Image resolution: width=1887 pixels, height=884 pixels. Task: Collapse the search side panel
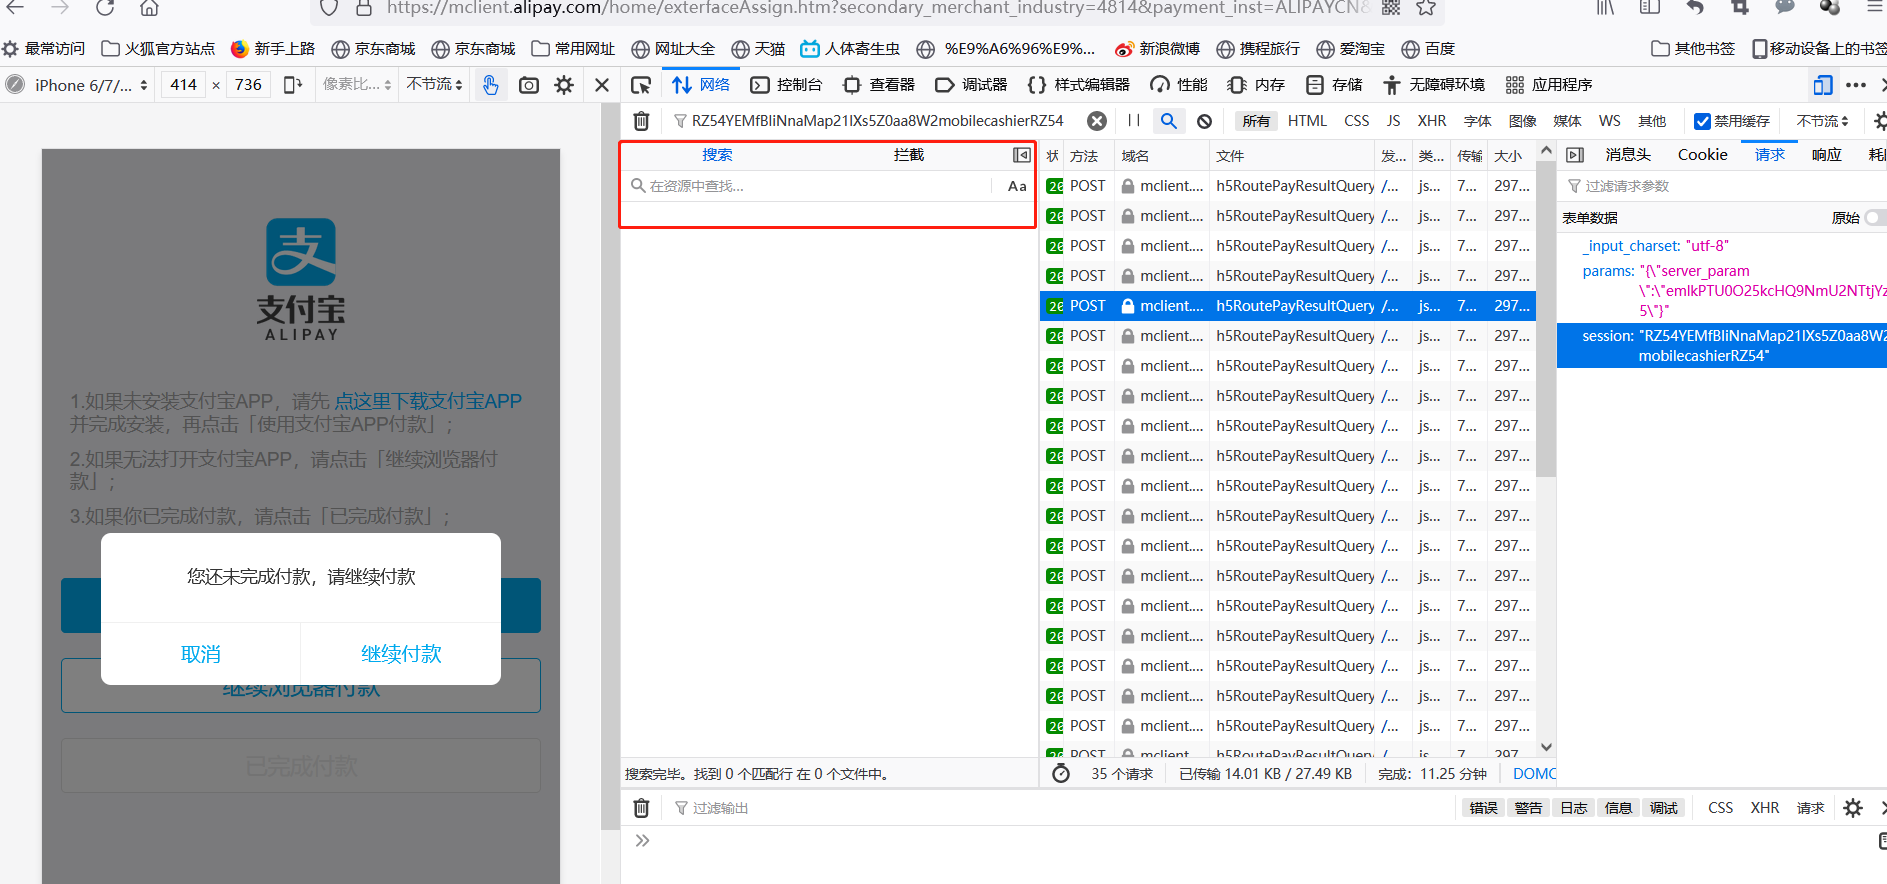coord(1021,155)
